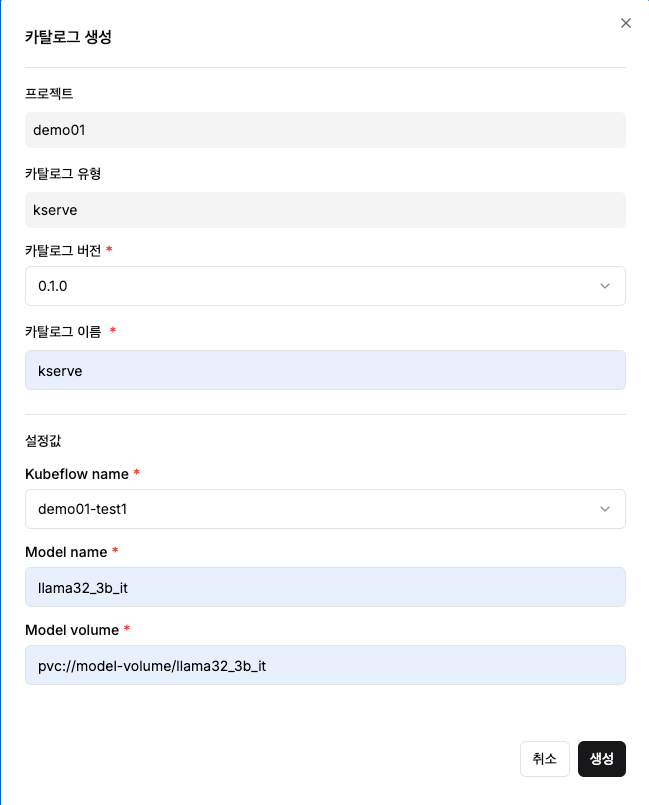
Task: Click the 설정값 section heading
Action: coord(43,440)
